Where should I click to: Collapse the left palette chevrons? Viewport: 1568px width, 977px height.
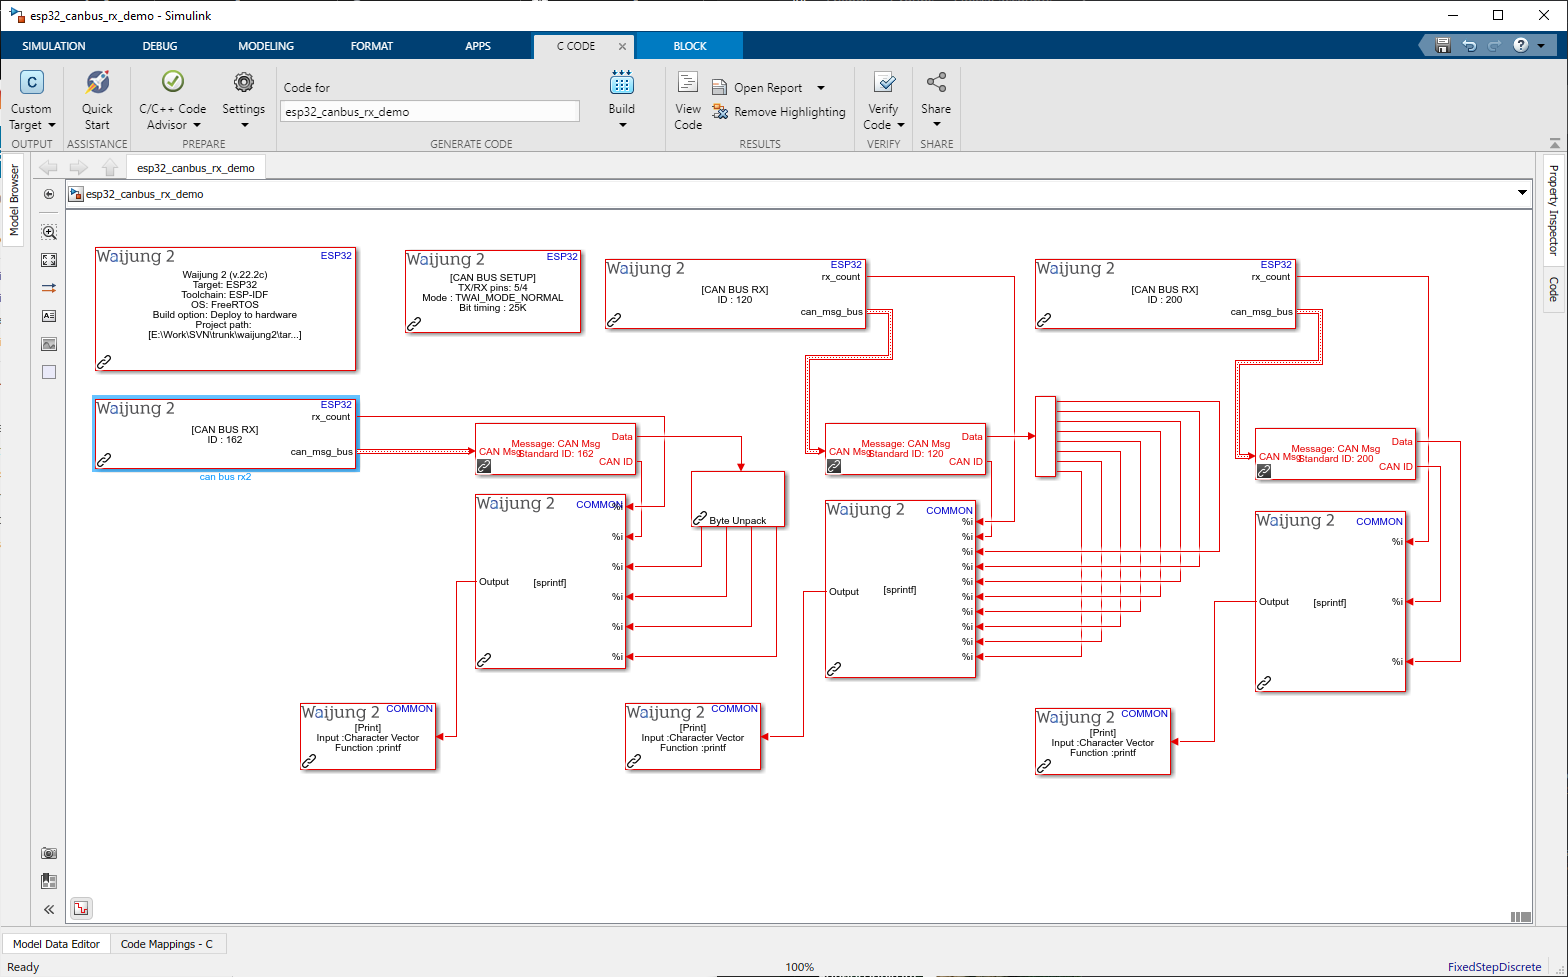tap(49, 909)
